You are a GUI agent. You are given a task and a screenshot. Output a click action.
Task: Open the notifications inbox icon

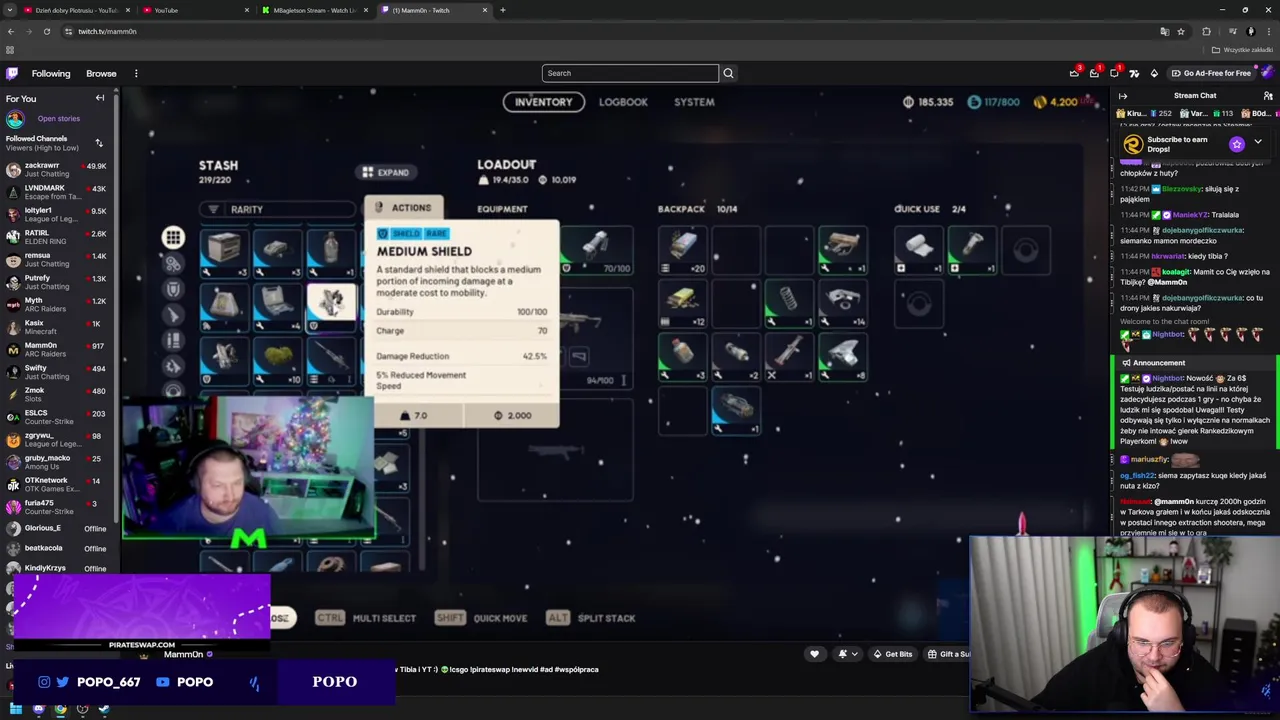click(1095, 73)
